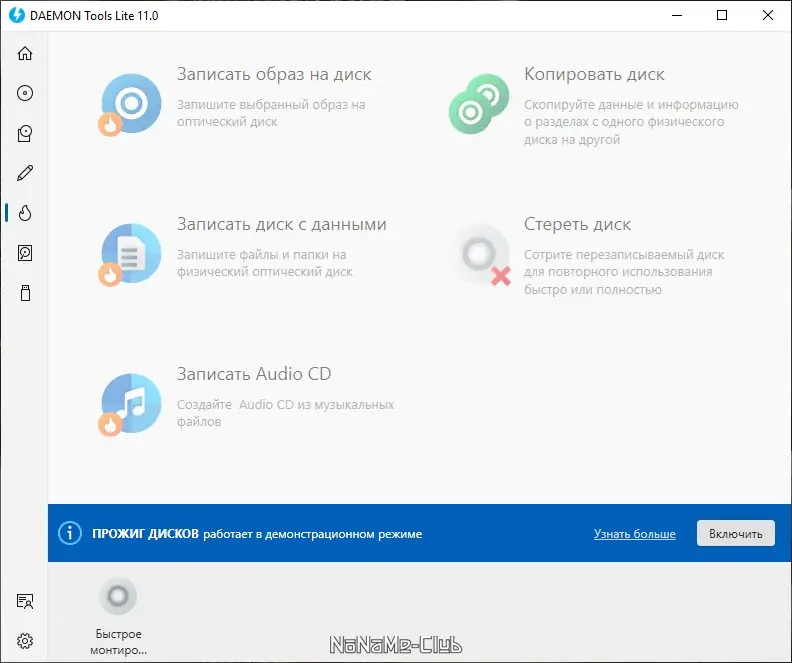
Task: Click the gray disc with red cross icon
Action: [483, 254]
